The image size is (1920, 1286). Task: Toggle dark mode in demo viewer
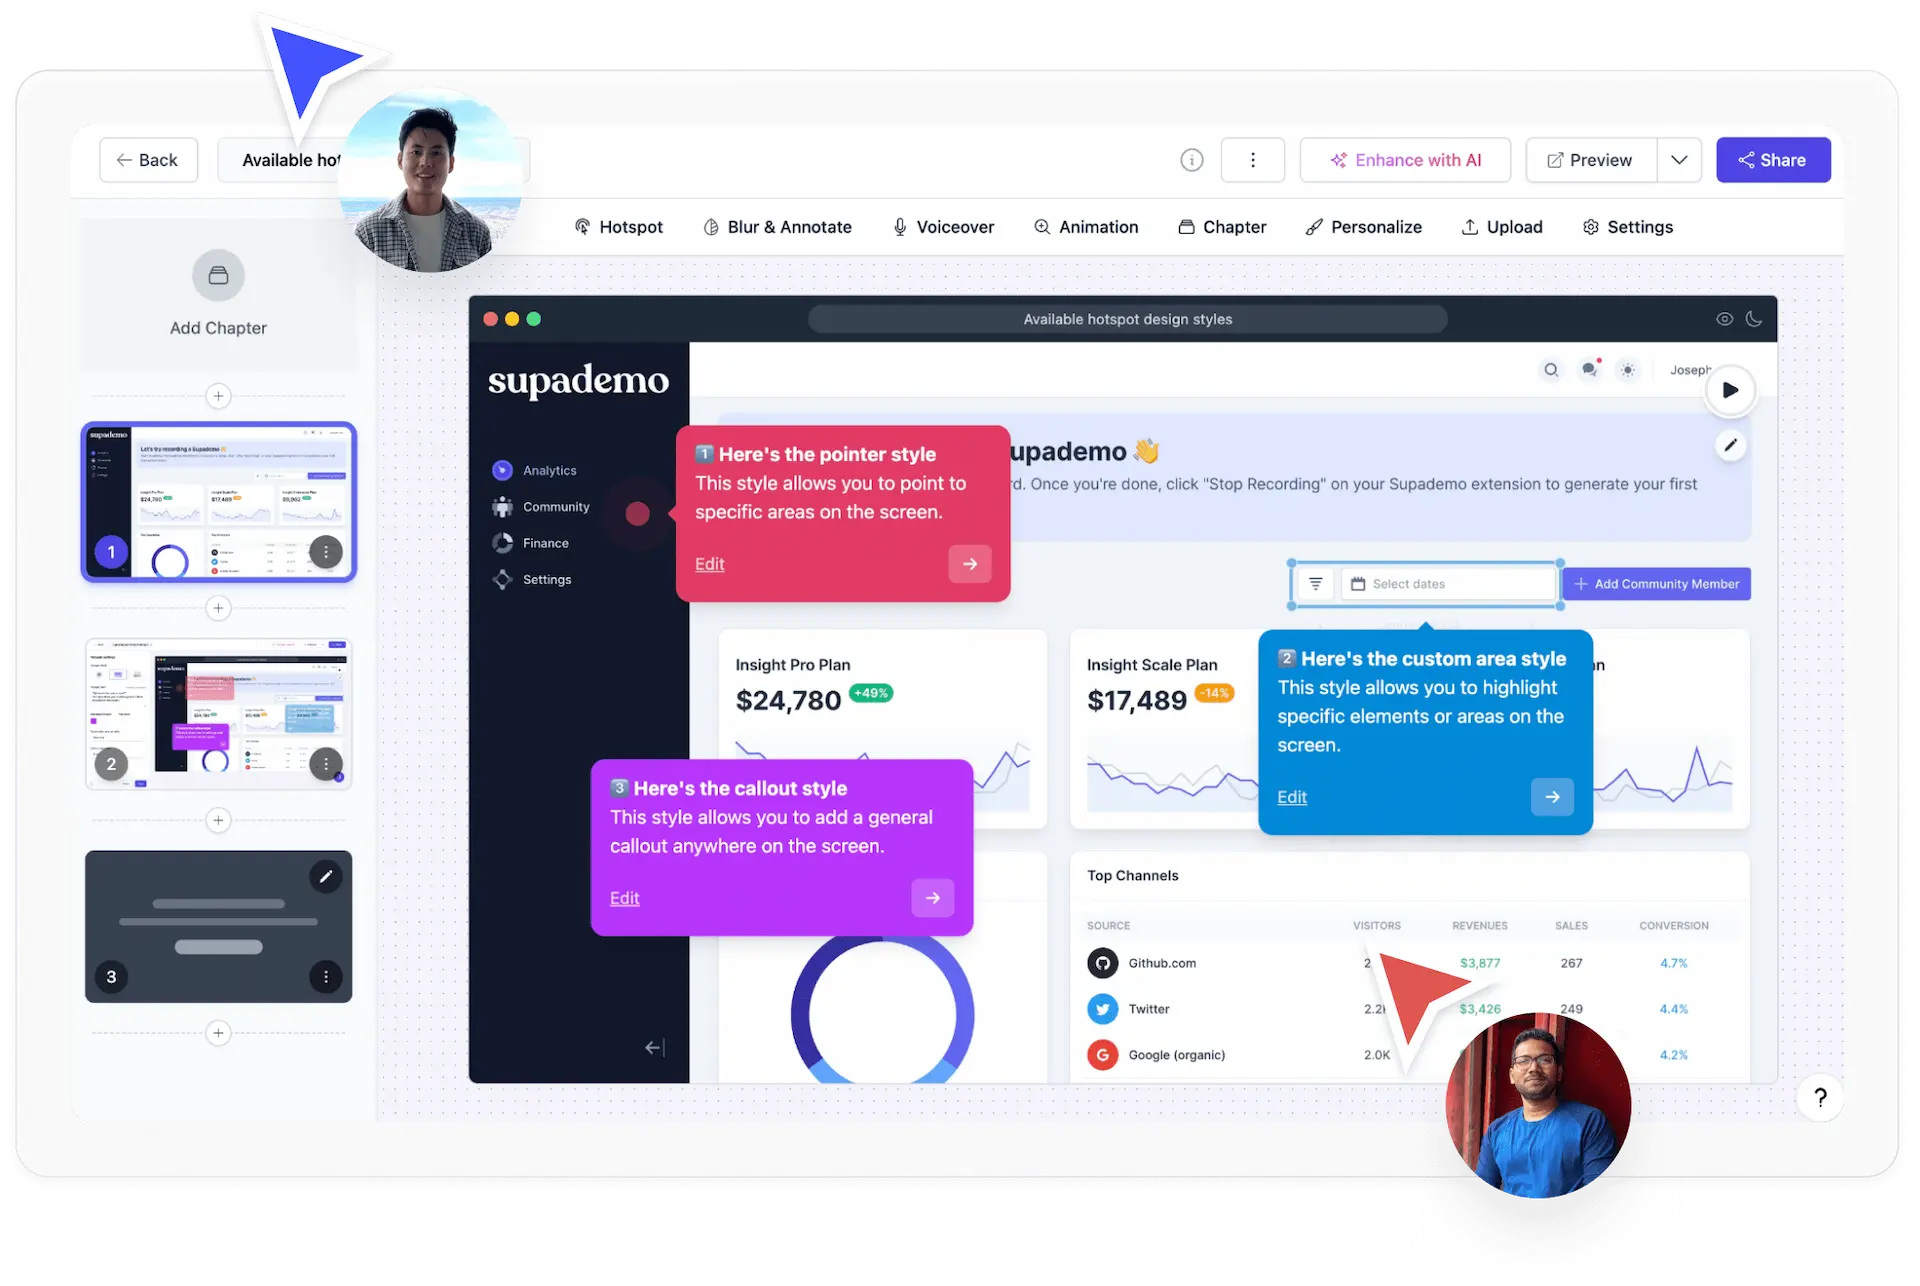[x=1755, y=319]
